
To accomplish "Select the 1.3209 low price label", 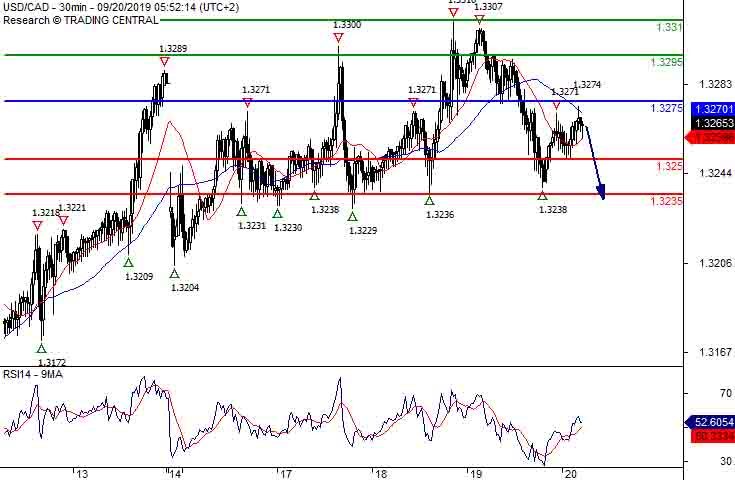I will point(139,277).
